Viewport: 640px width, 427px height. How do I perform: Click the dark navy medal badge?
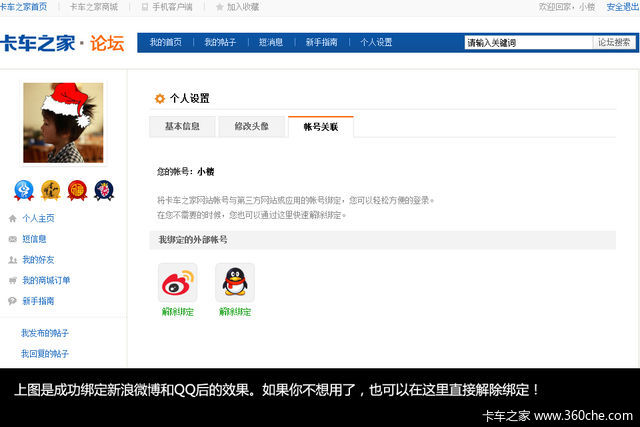coord(103,190)
